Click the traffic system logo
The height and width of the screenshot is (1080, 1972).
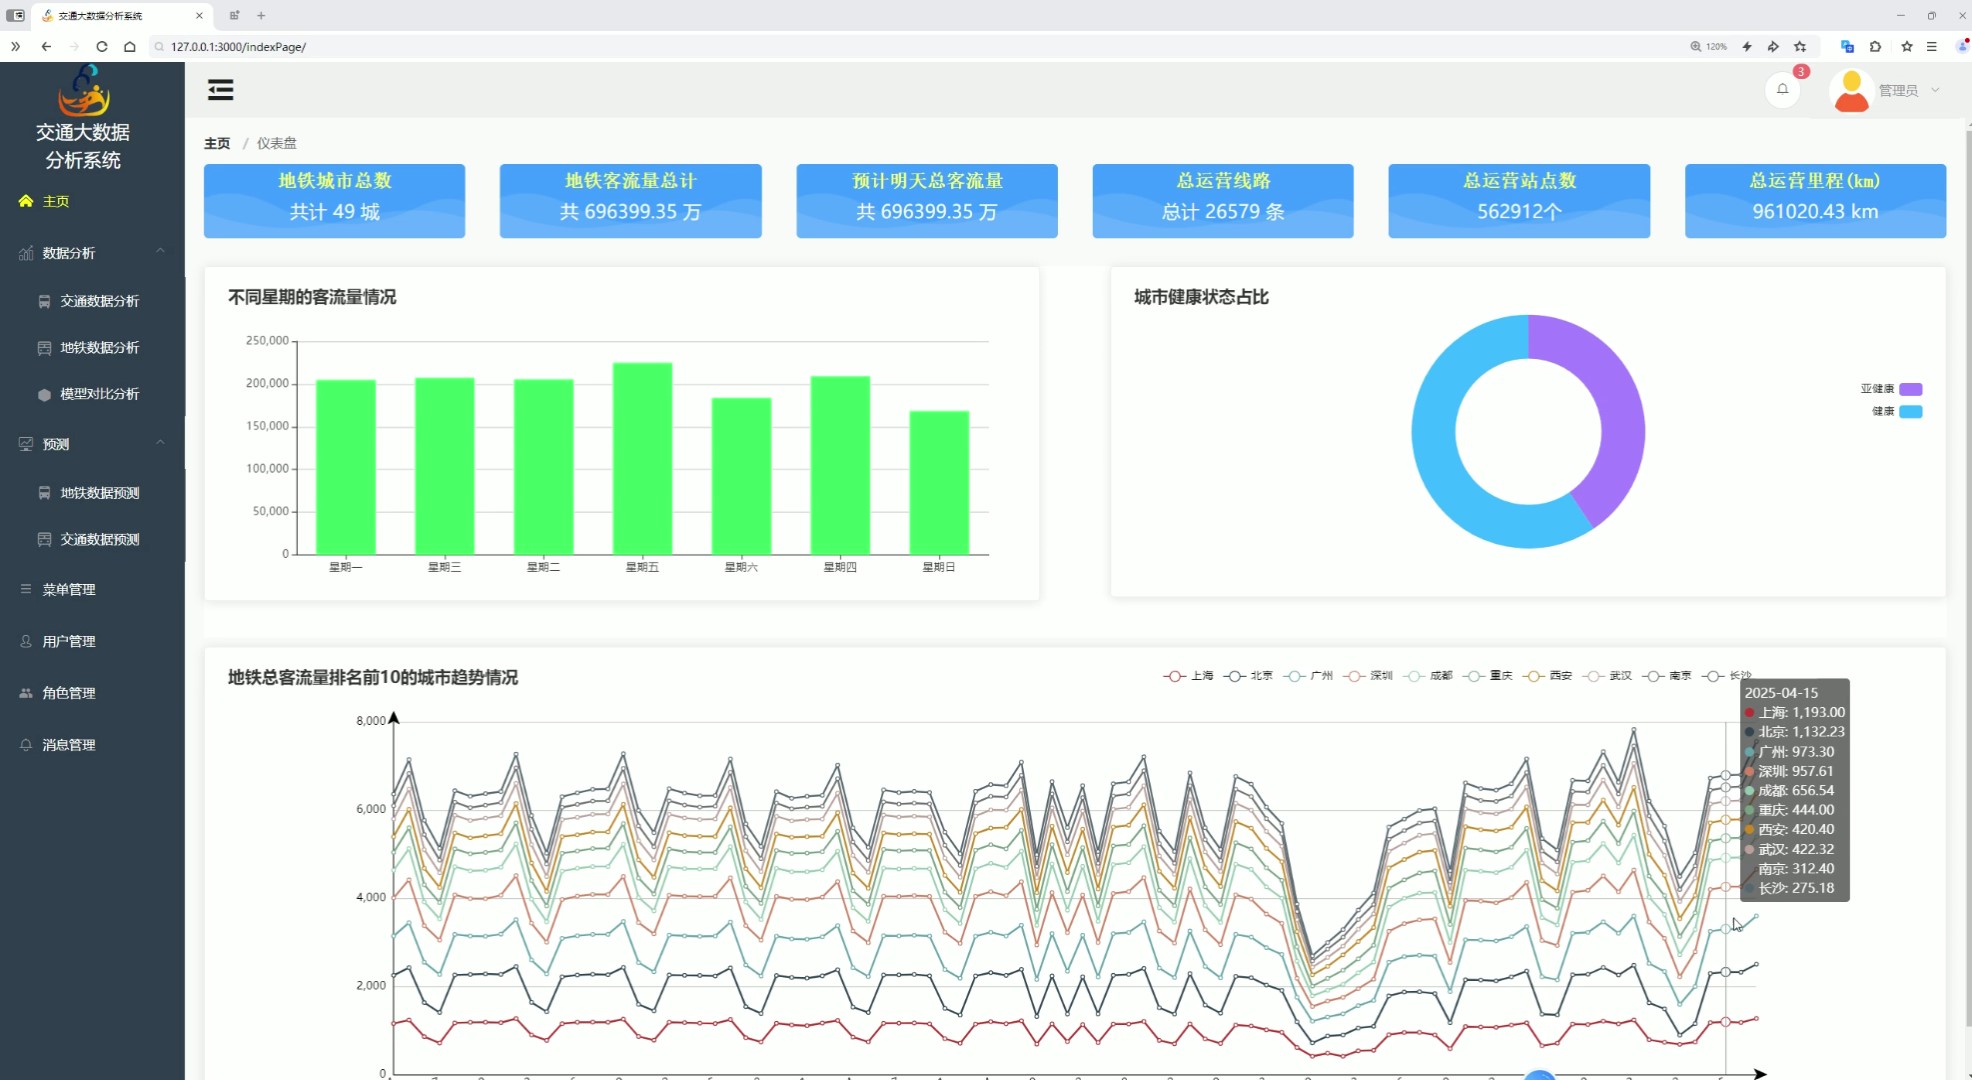(84, 92)
